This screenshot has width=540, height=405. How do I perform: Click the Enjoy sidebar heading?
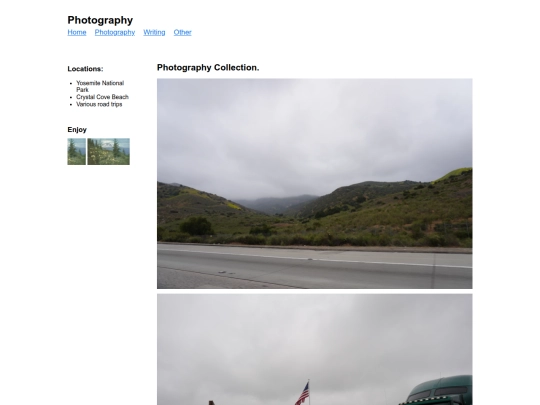tap(77, 130)
